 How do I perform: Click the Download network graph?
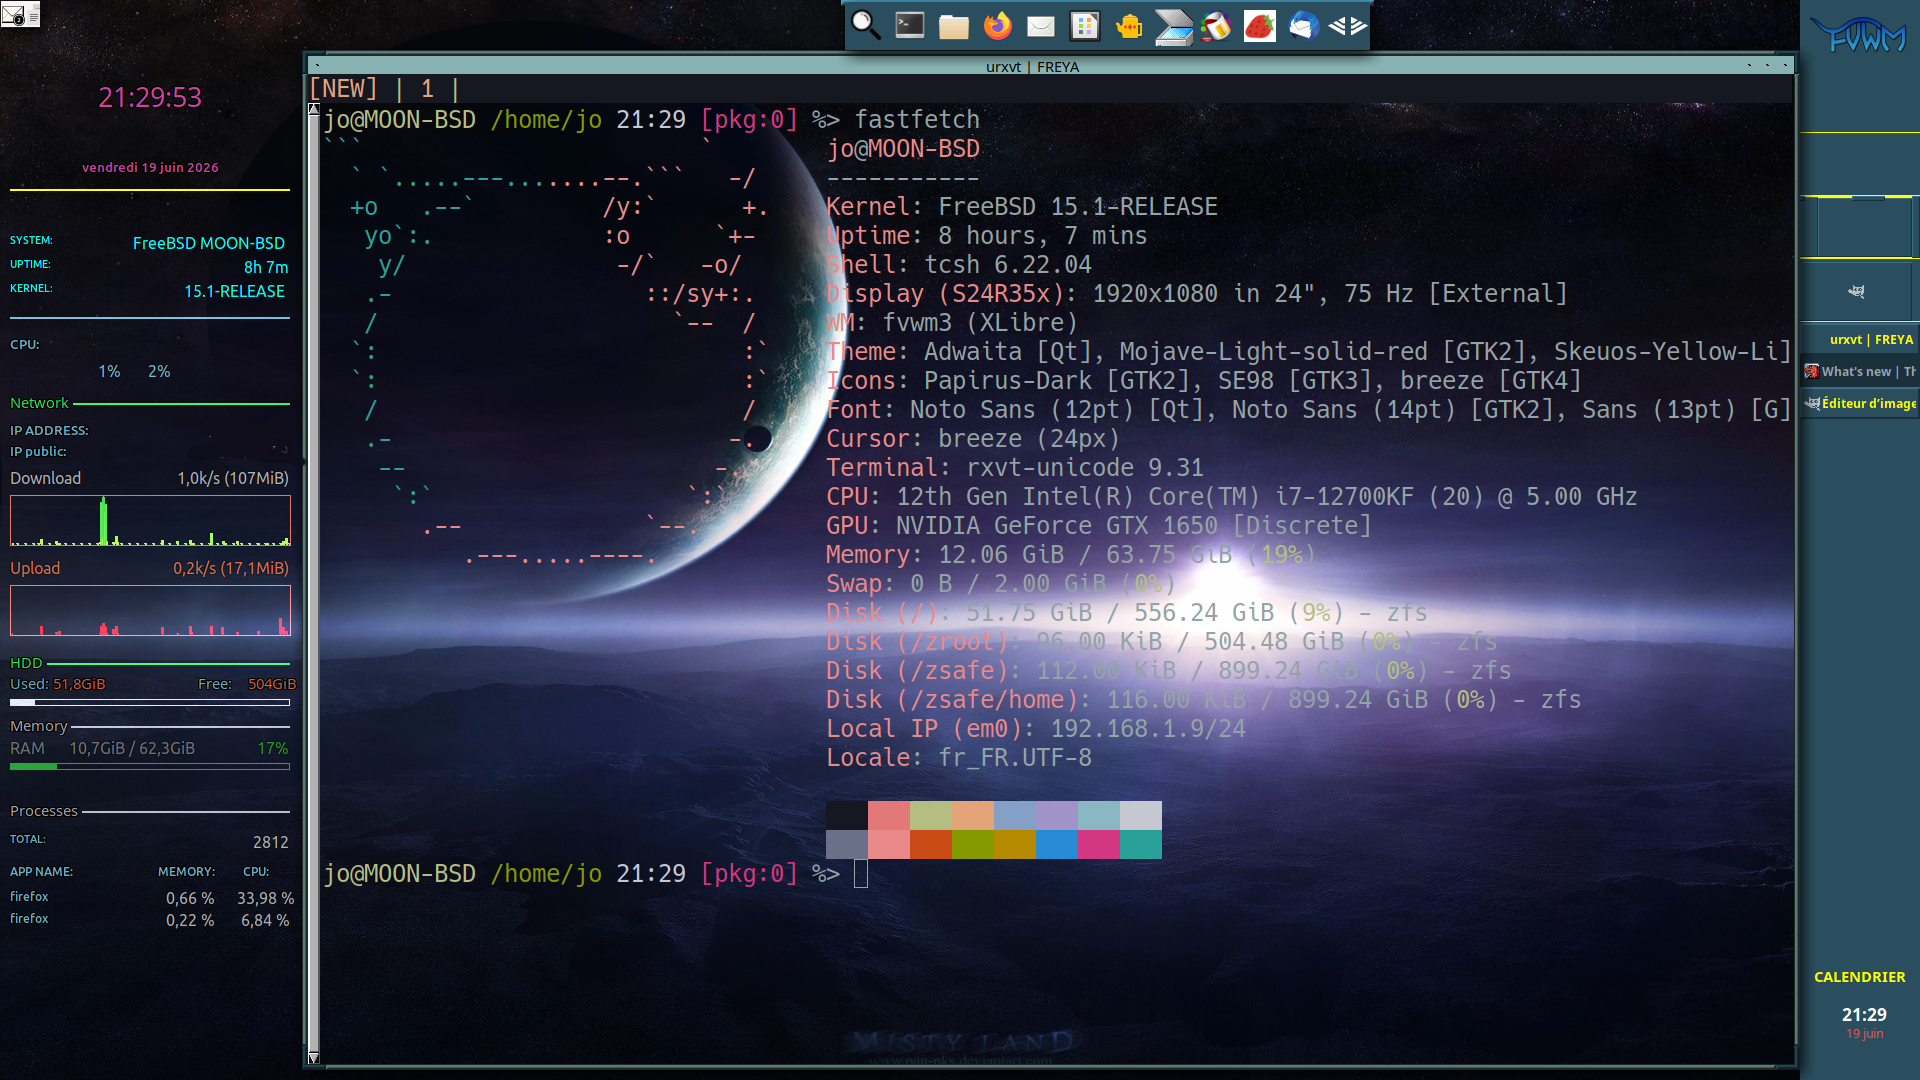point(150,520)
